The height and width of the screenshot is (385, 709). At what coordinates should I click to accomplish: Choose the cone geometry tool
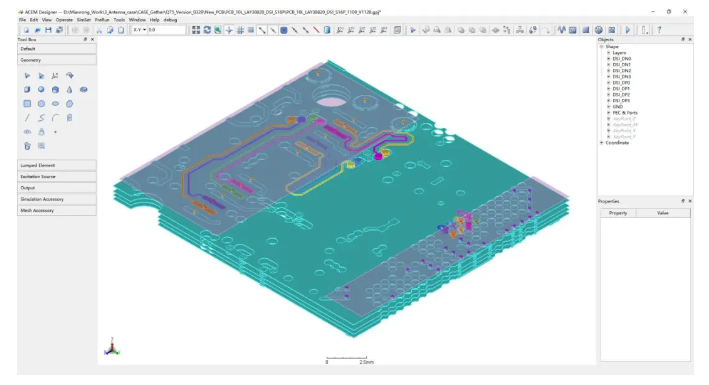[x=69, y=90]
